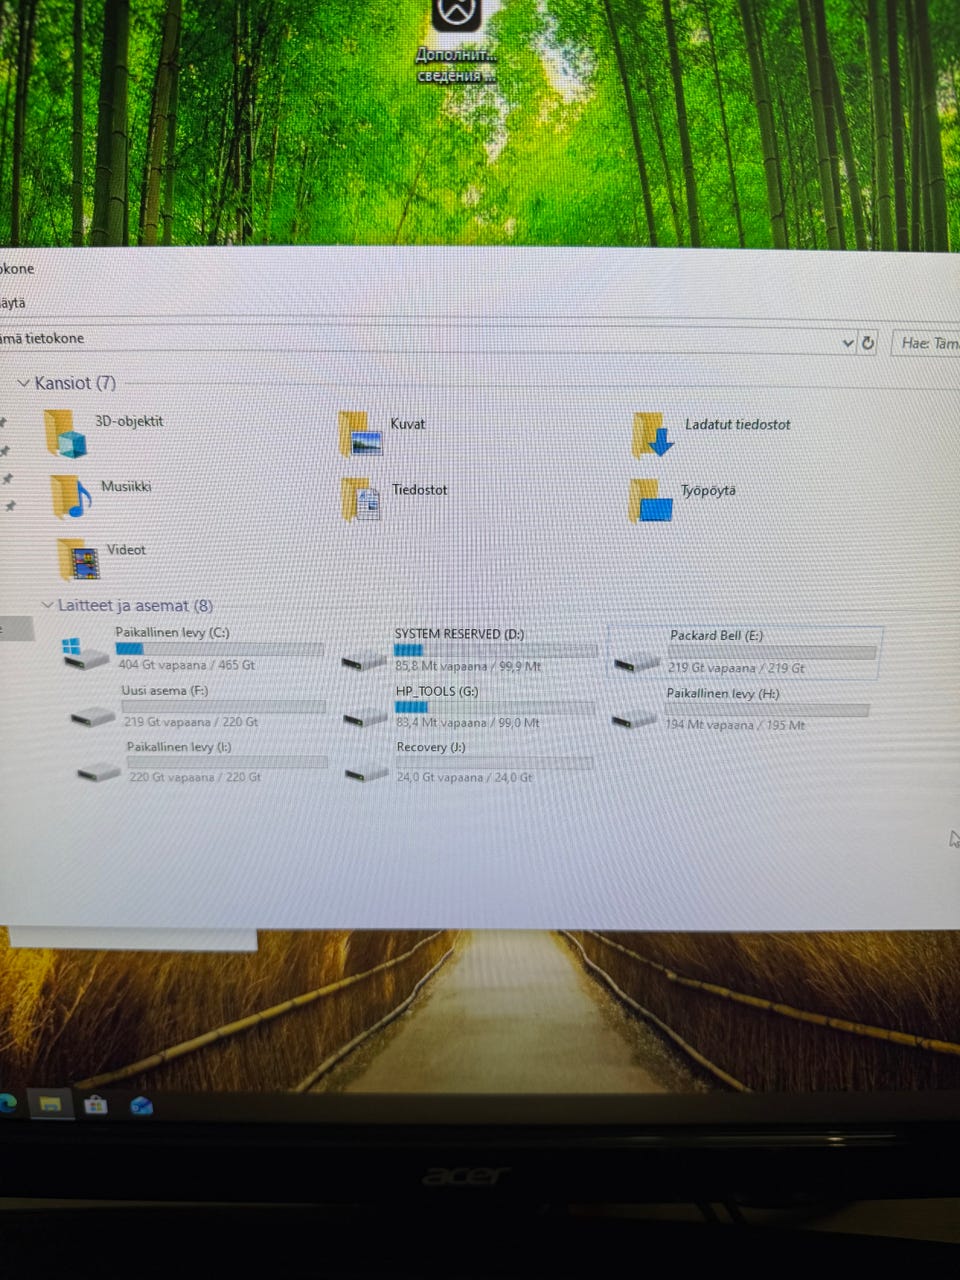Screen dimensions: 960x1280
Task: Launch Microsoft Edge from the taskbar
Action: tap(7, 1103)
